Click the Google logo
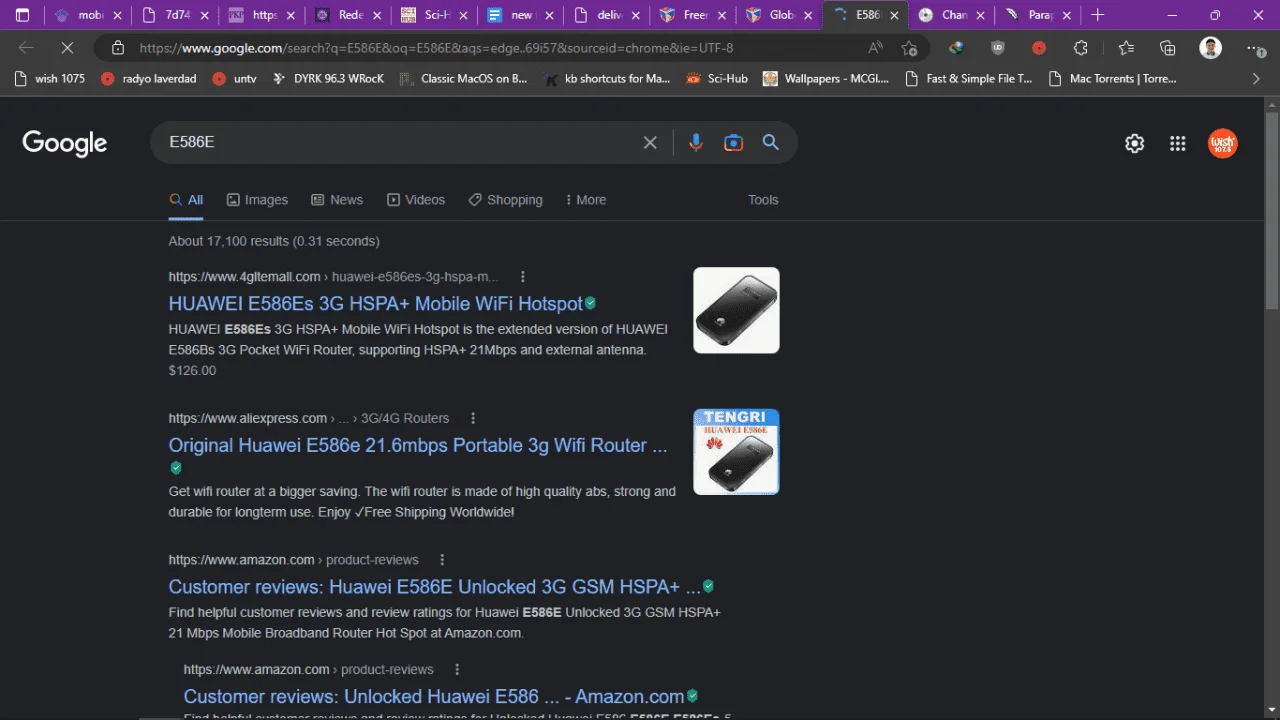 [x=65, y=143]
